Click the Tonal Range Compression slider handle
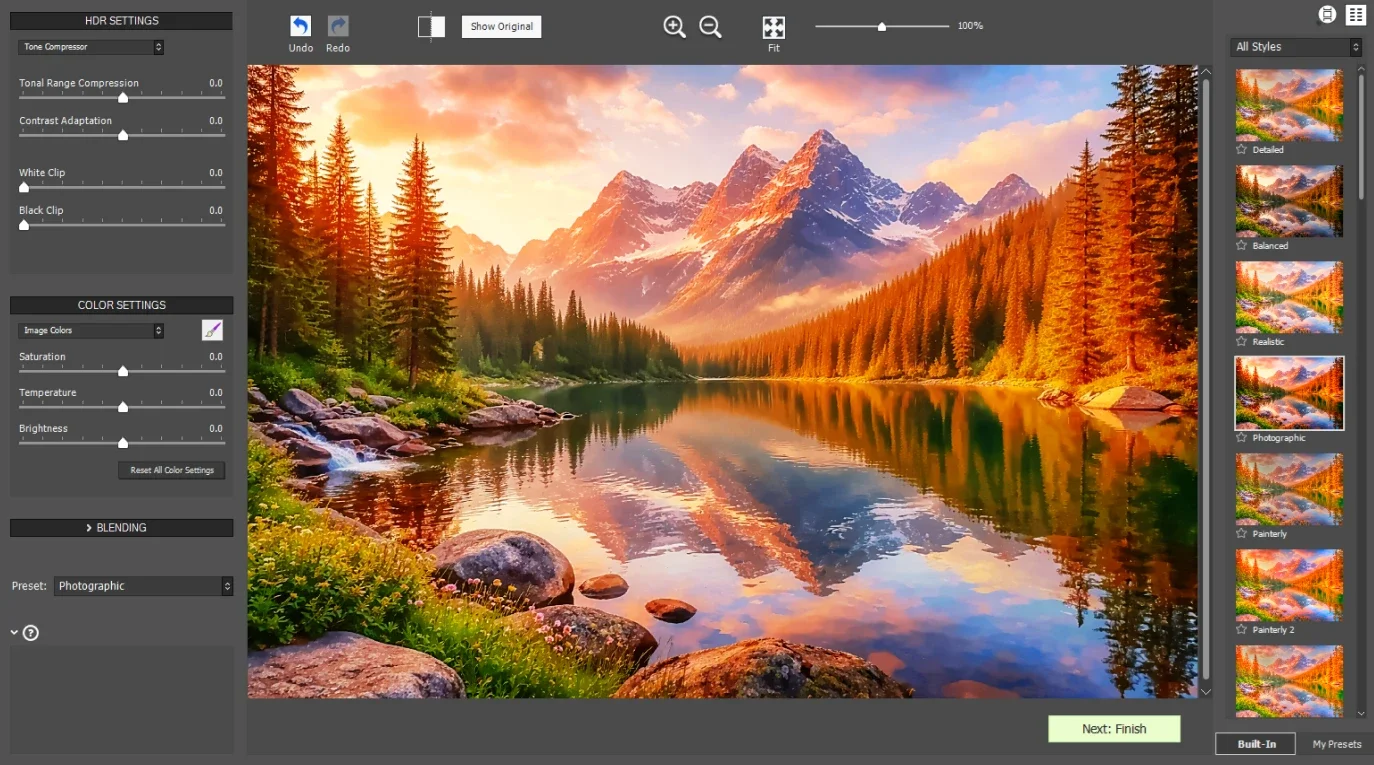Viewport: 1374px width, 765px height. click(123, 98)
